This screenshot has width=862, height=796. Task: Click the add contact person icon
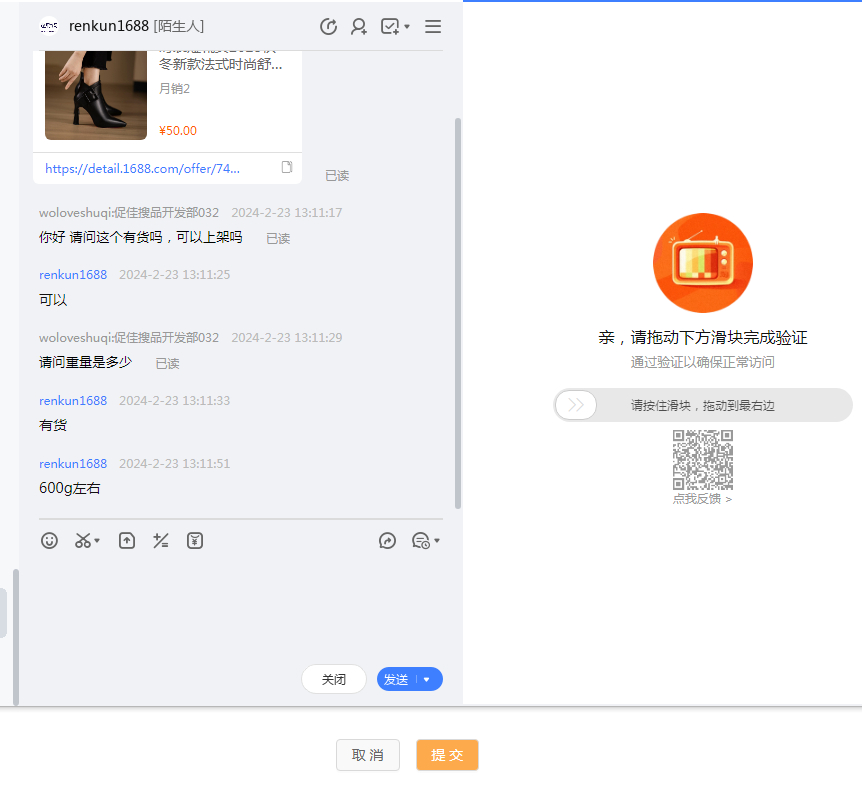(x=358, y=27)
